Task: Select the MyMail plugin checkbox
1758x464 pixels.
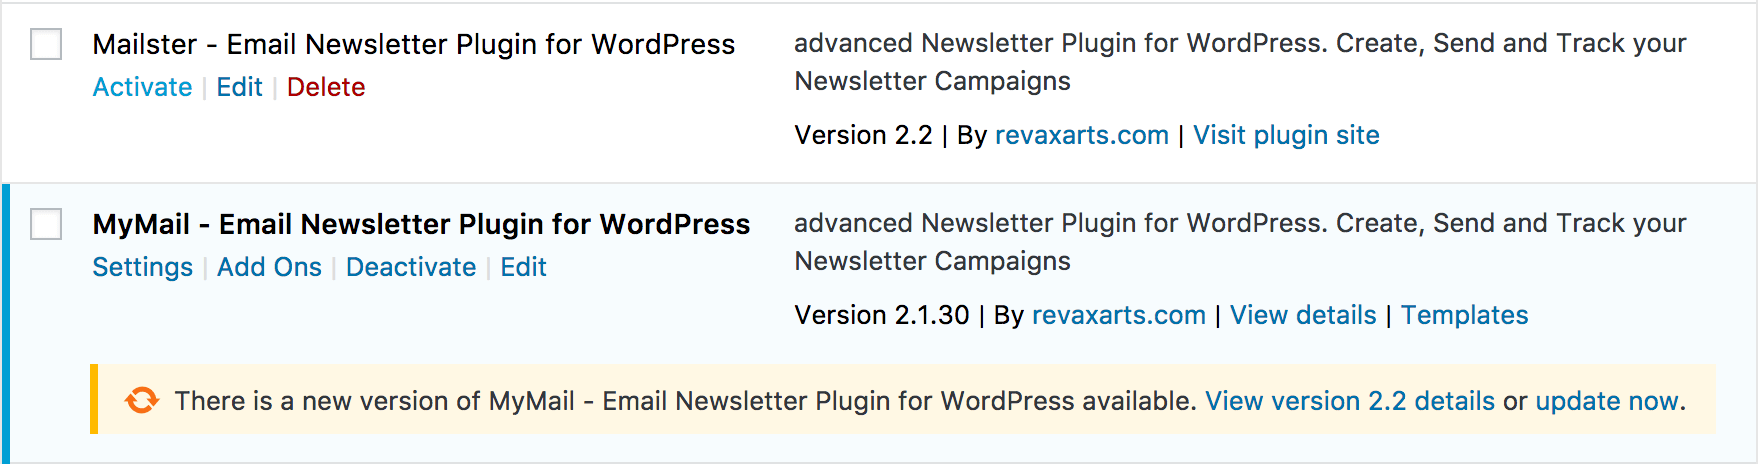Action: (46, 224)
